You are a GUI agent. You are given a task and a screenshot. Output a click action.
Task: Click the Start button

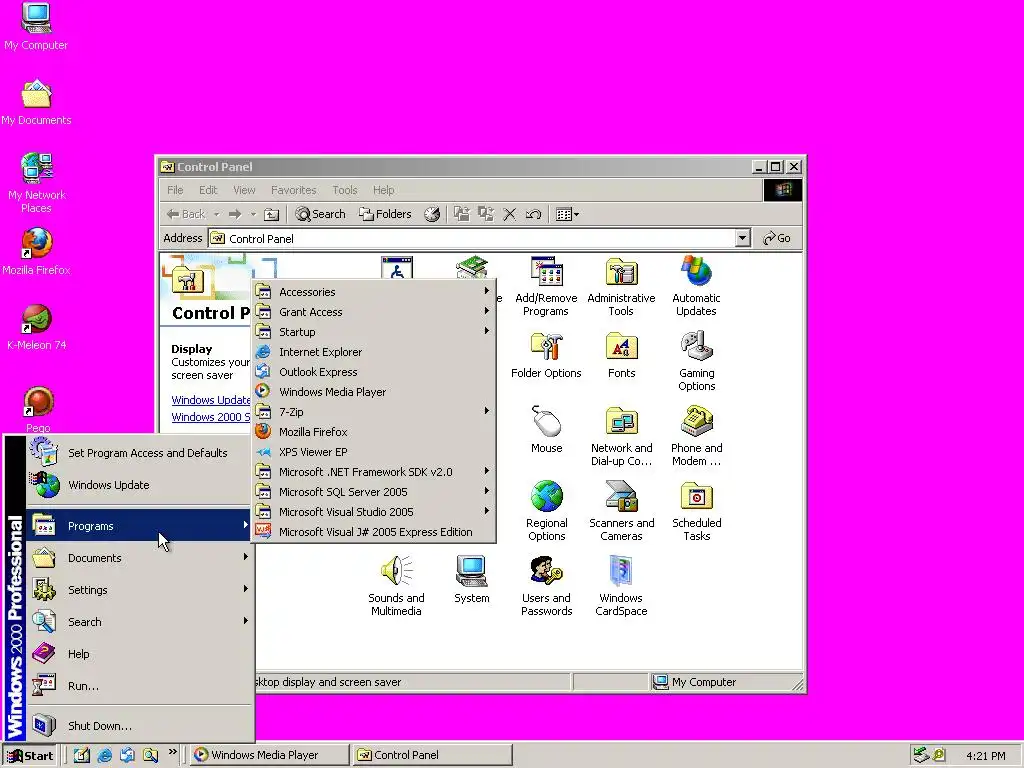29,756
